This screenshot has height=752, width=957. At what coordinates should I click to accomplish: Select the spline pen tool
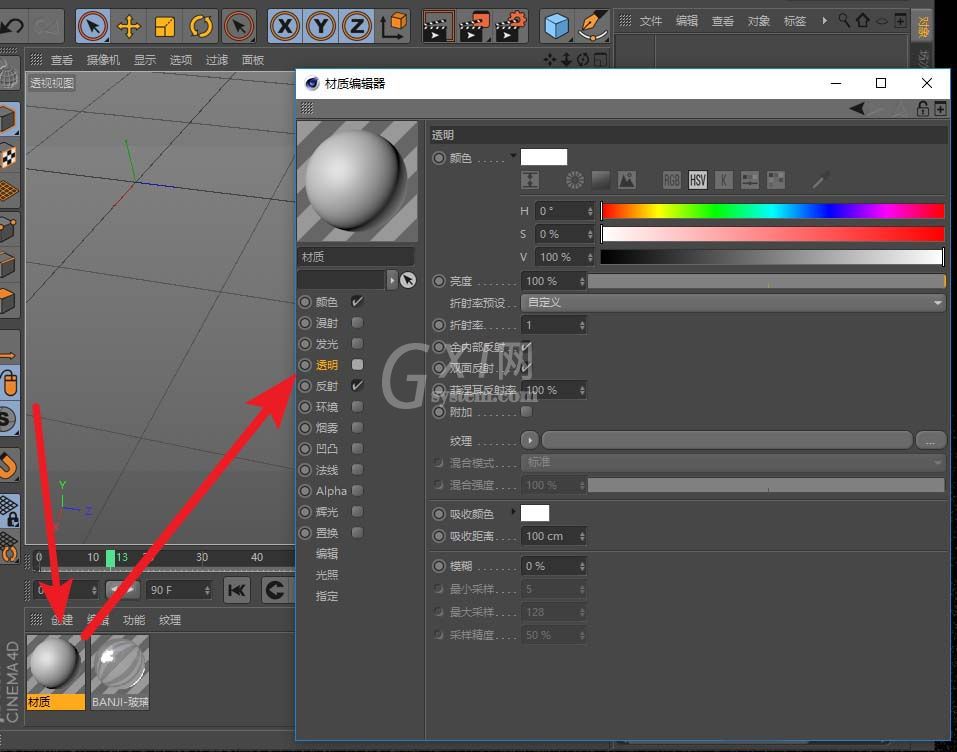coord(593,26)
